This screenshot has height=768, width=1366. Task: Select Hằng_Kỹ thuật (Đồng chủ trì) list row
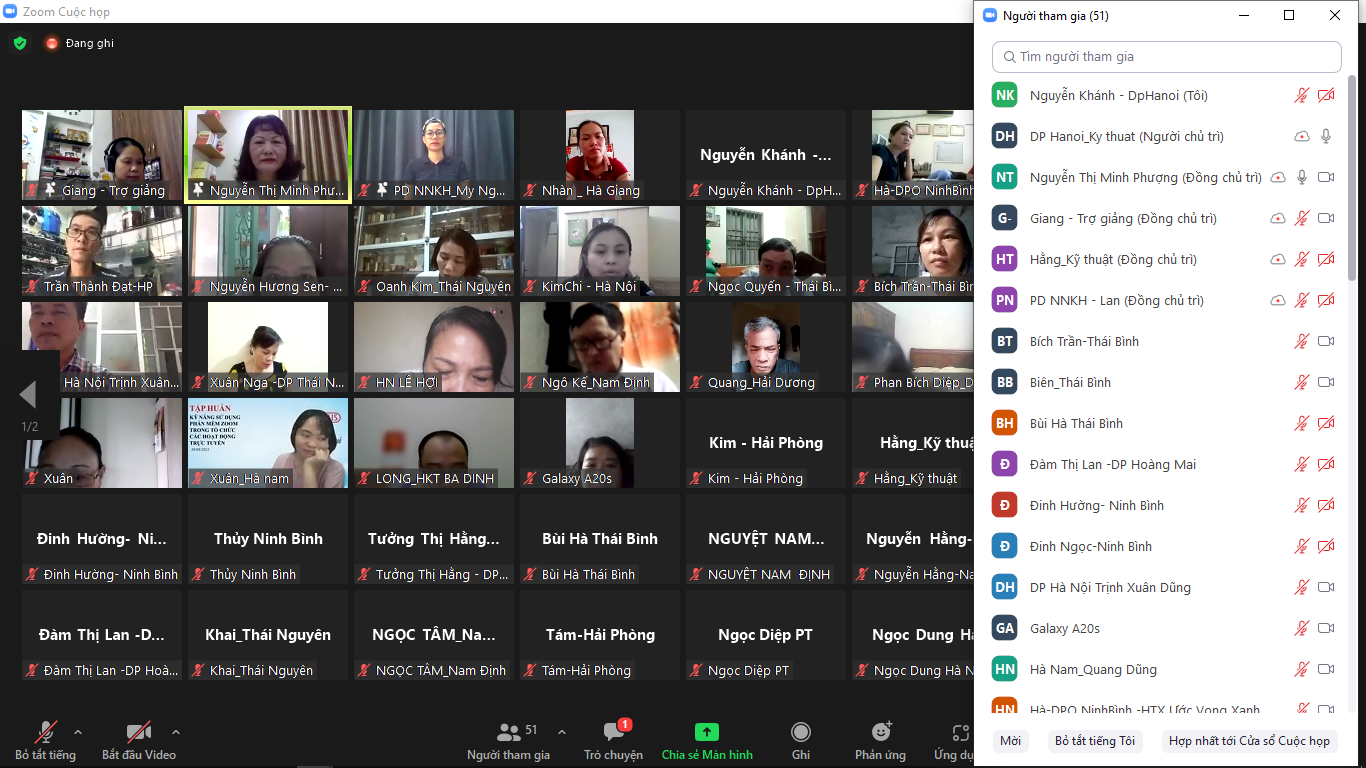coord(1166,260)
